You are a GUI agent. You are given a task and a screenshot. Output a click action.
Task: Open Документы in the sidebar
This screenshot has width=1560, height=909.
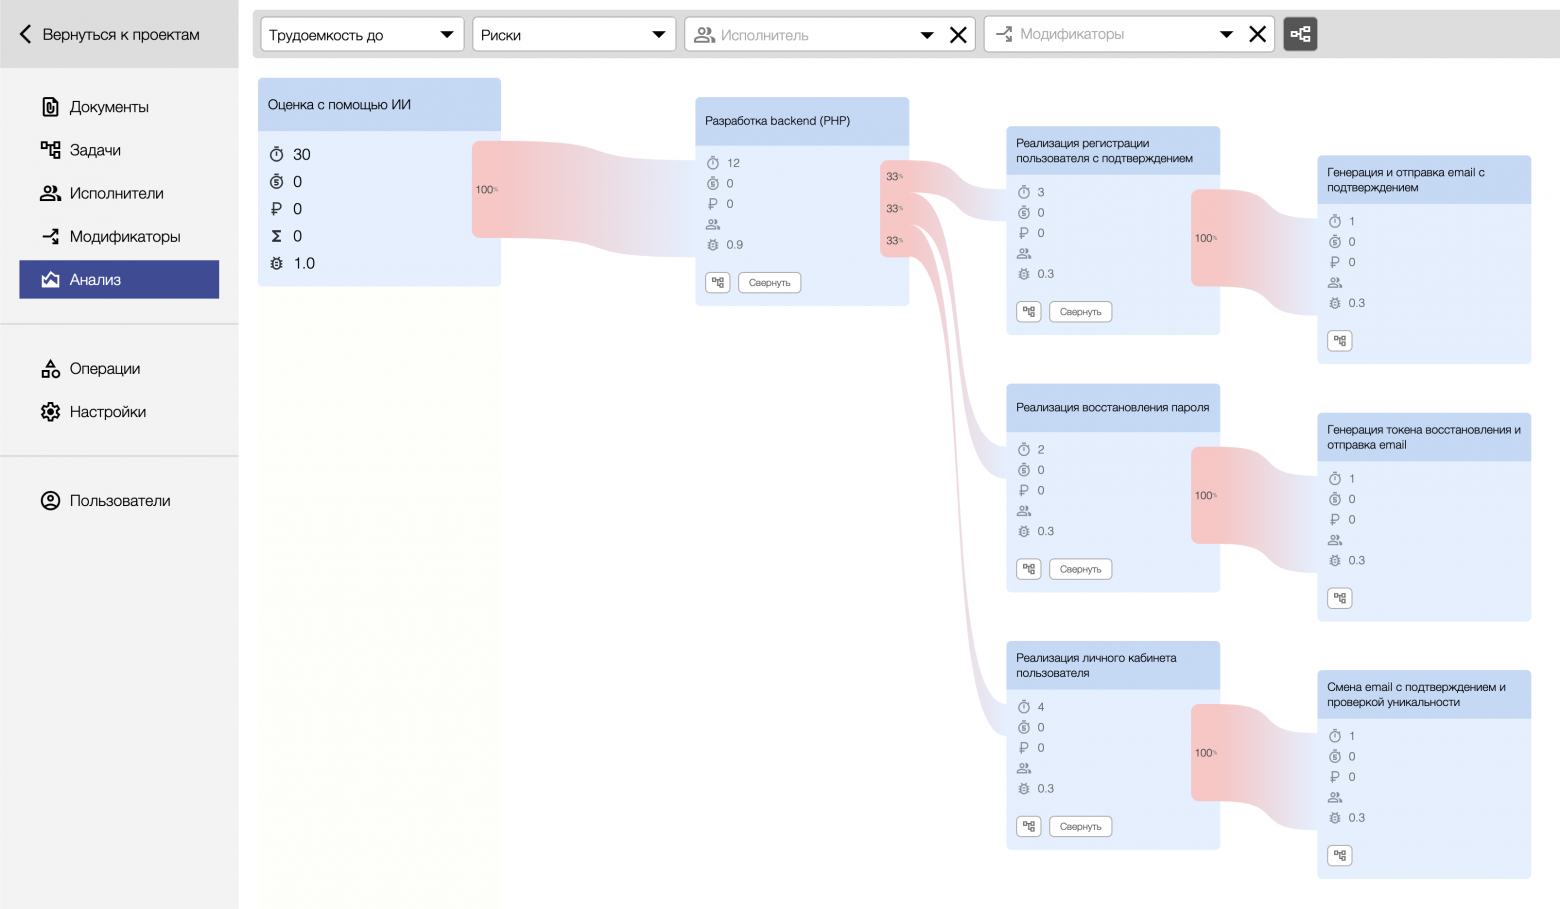point(109,107)
